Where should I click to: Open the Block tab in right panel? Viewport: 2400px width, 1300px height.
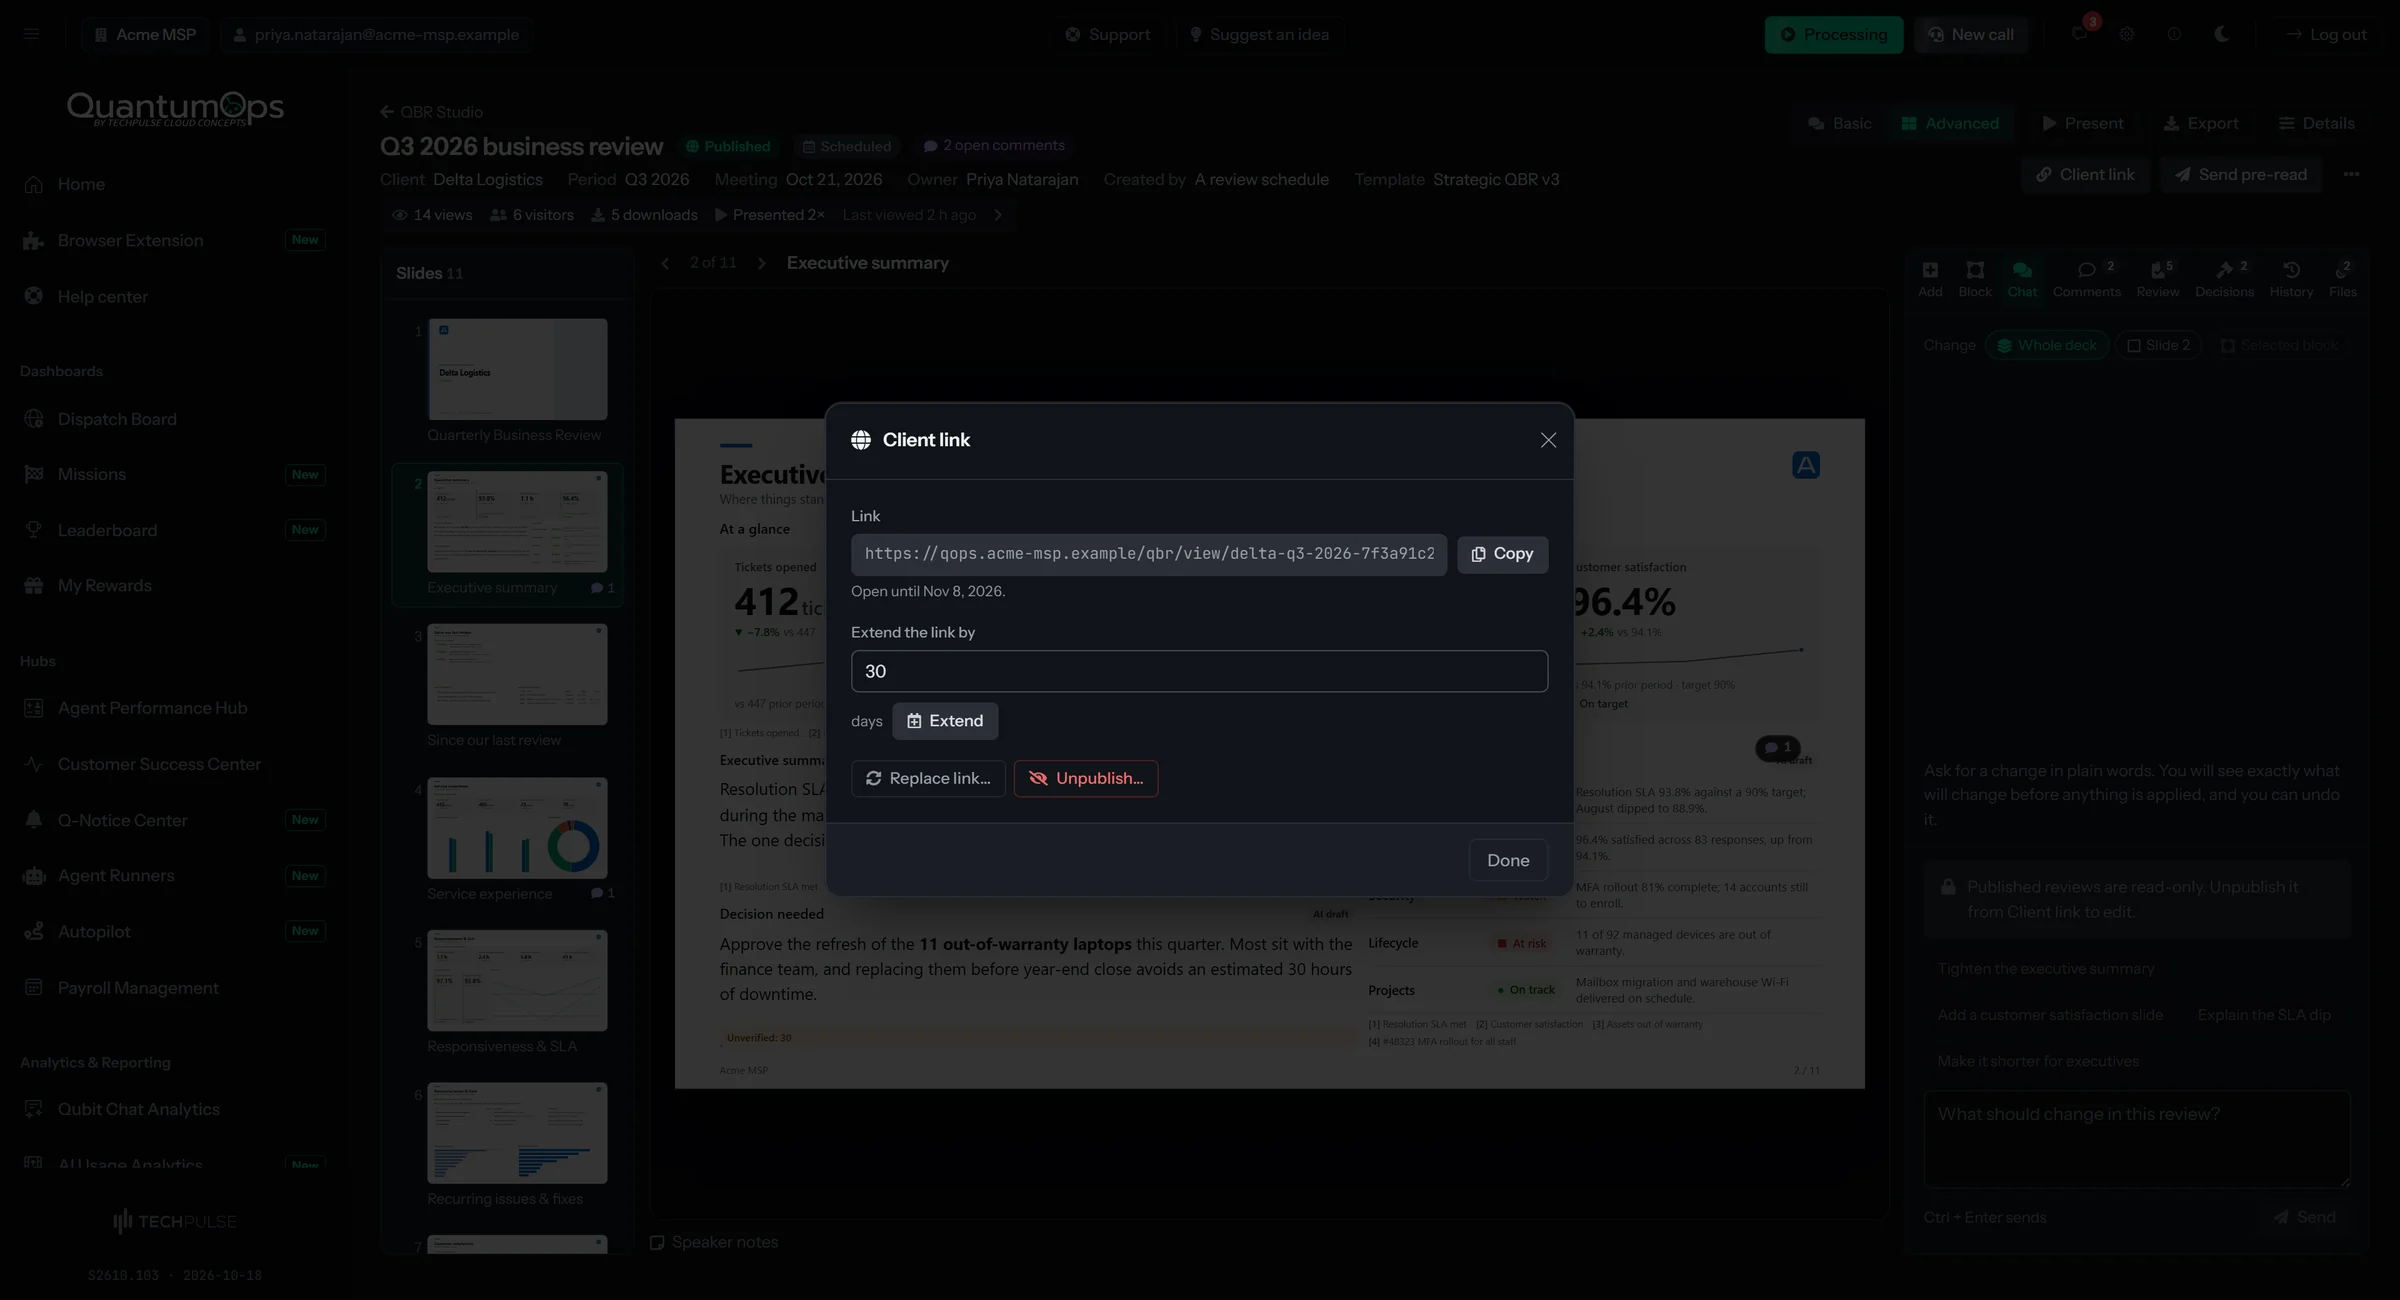(x=1975, y=279)
